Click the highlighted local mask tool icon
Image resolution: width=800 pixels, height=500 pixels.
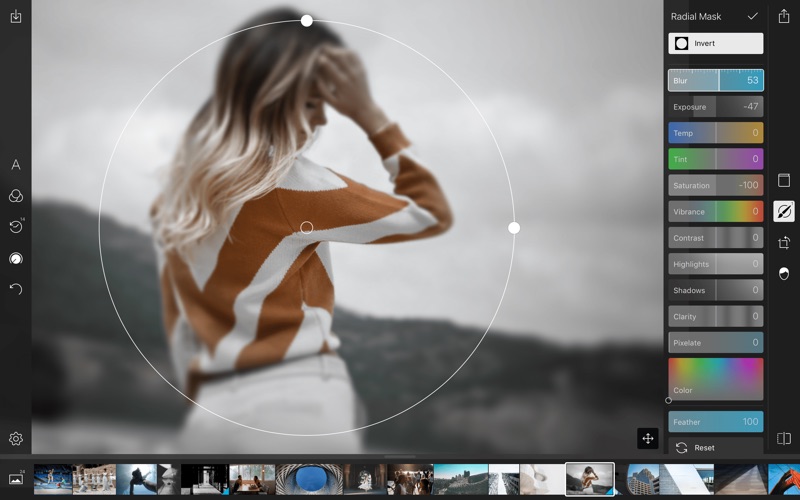(x=784, y=211)
